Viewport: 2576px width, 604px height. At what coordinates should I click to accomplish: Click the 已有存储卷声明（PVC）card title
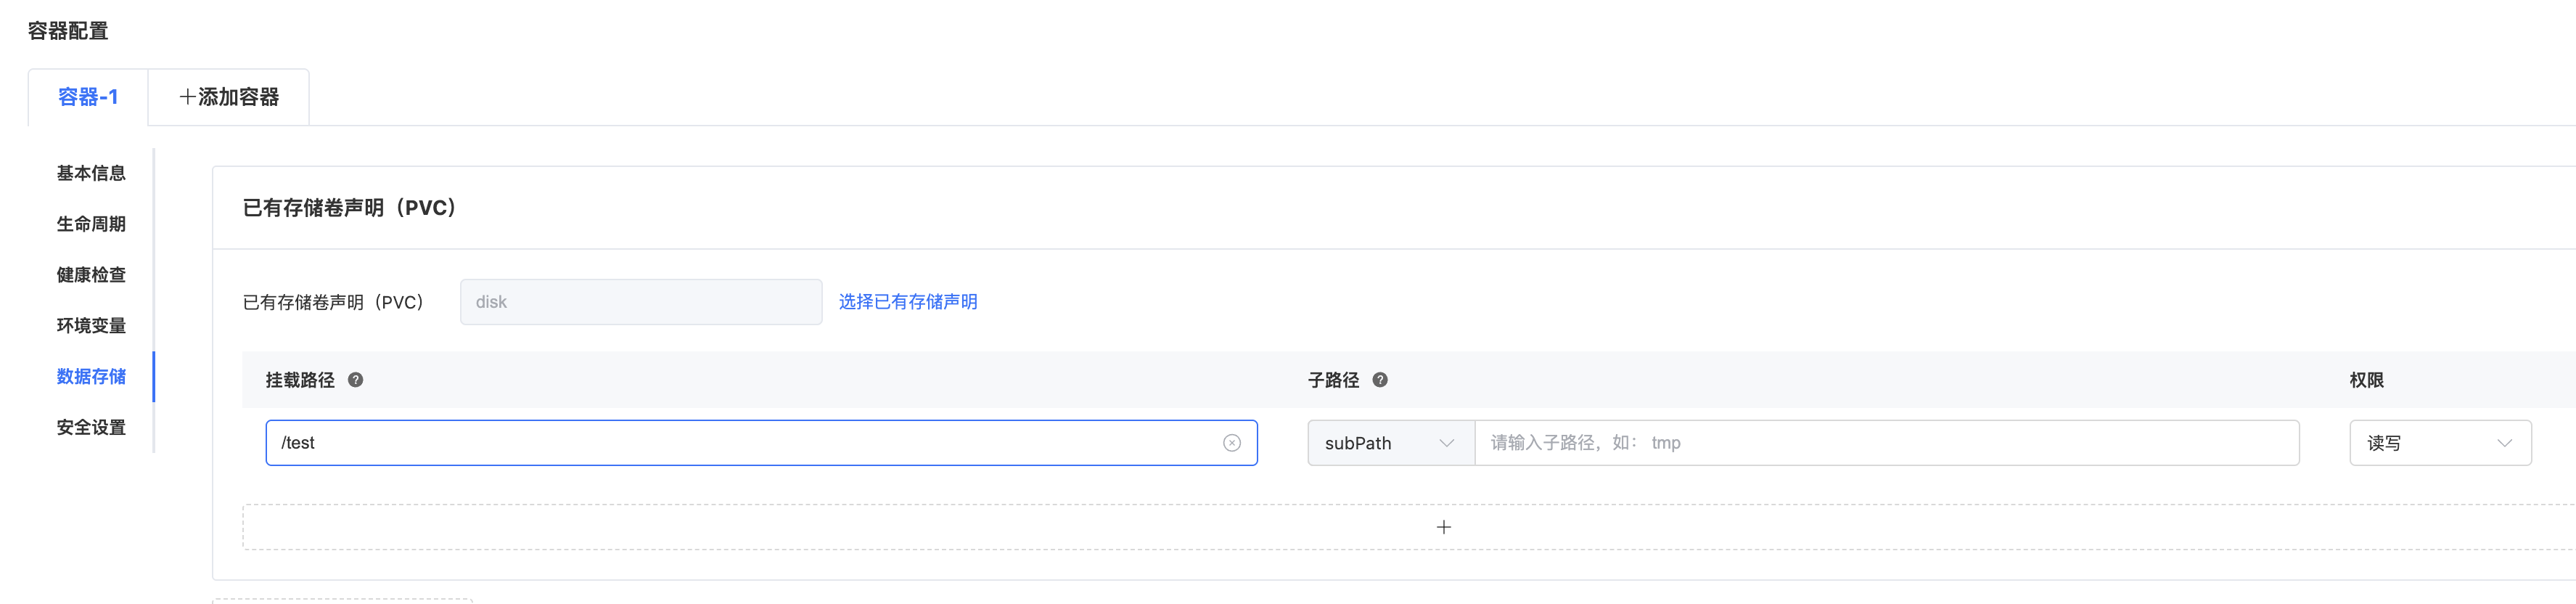tap(350, 208)
